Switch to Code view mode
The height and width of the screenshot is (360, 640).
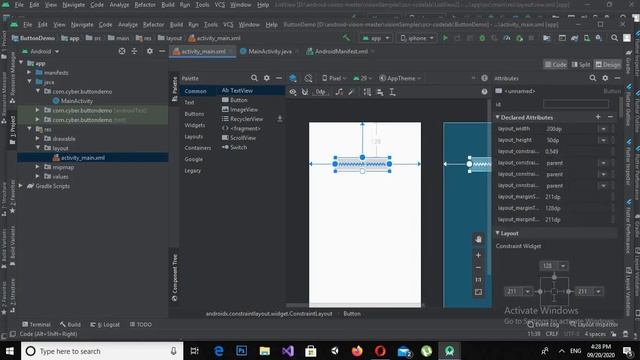[x=555, y=64]
